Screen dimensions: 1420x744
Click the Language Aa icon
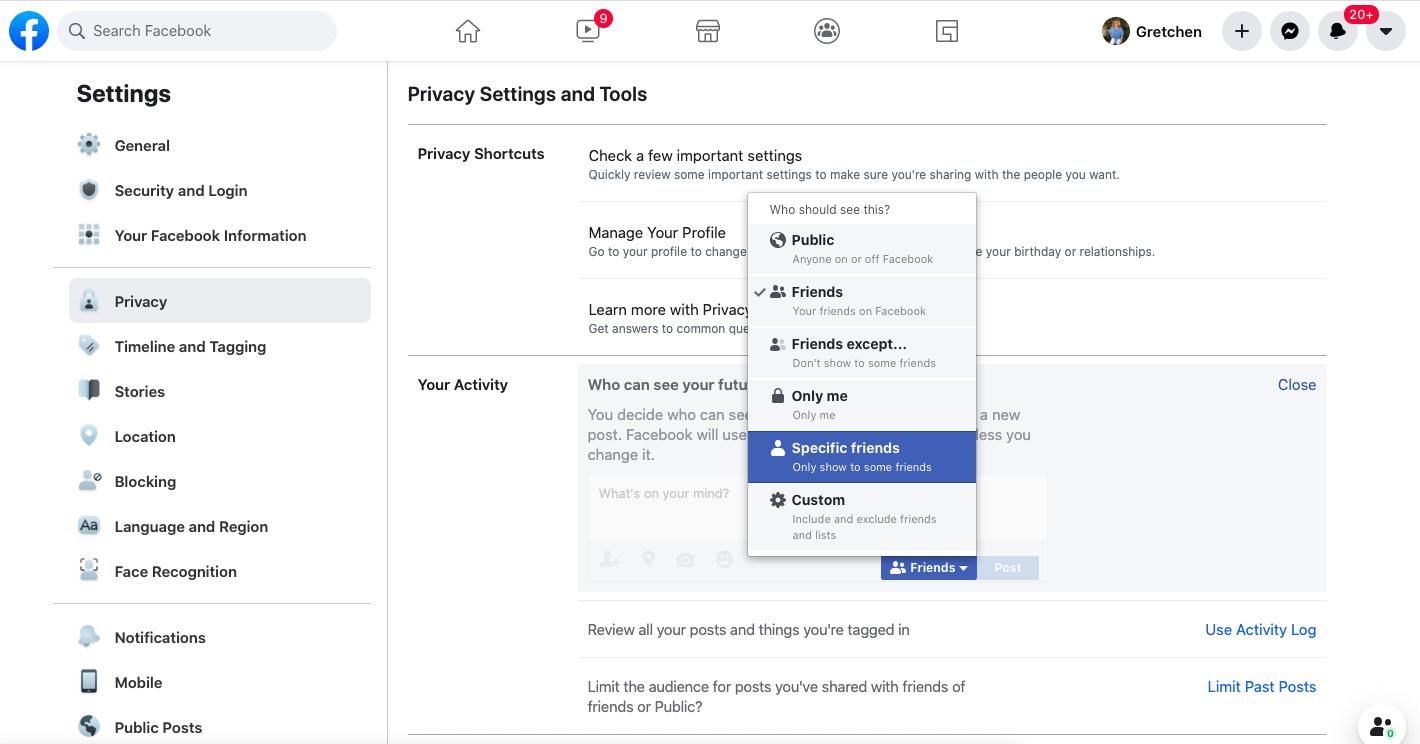(89, 526)
